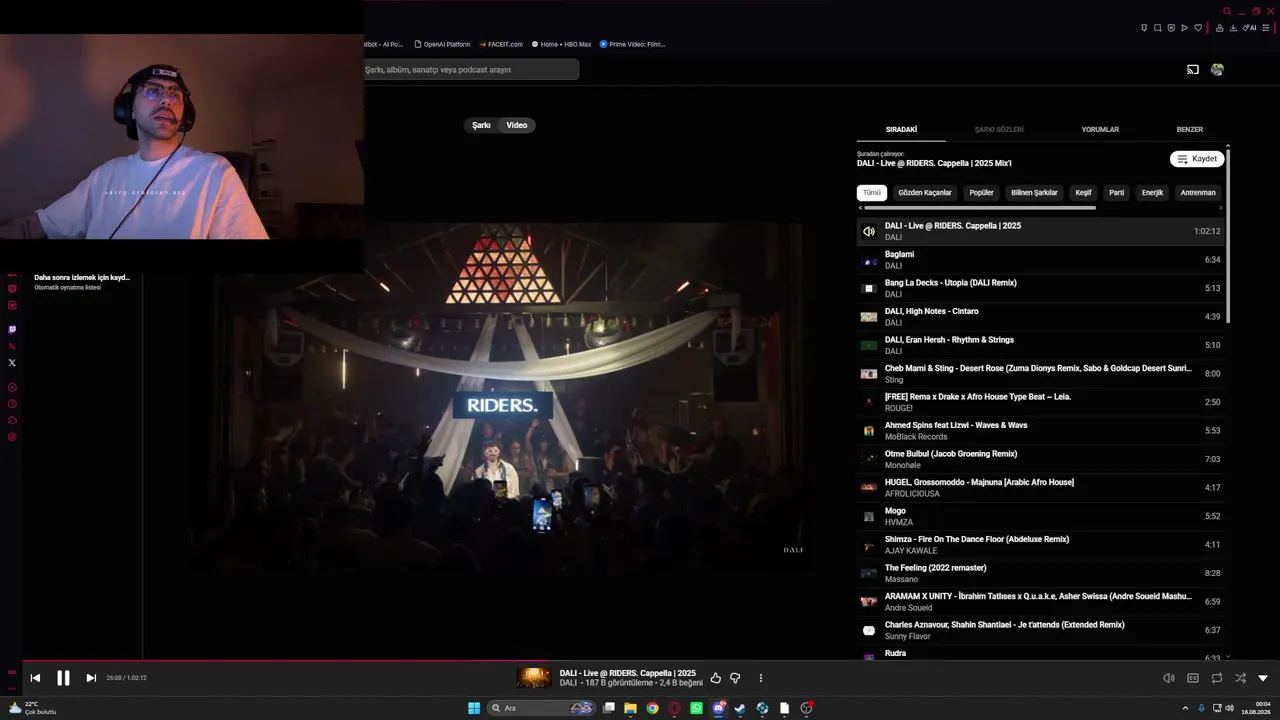This screenshot has height=720, width=1280.
Task: Select the Popüler filter chip
Action: click(982, 193)
